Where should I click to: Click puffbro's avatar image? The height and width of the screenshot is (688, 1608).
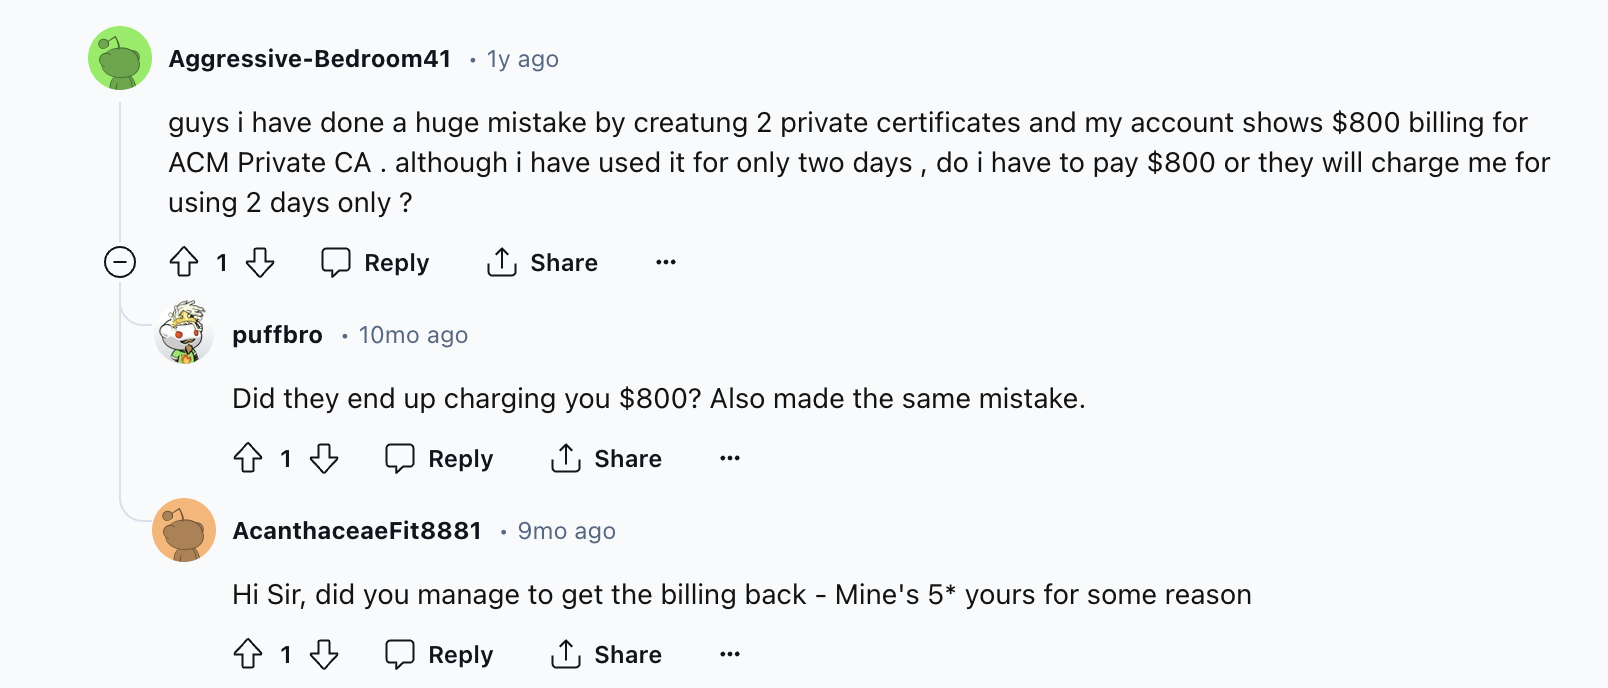[184, 333]
